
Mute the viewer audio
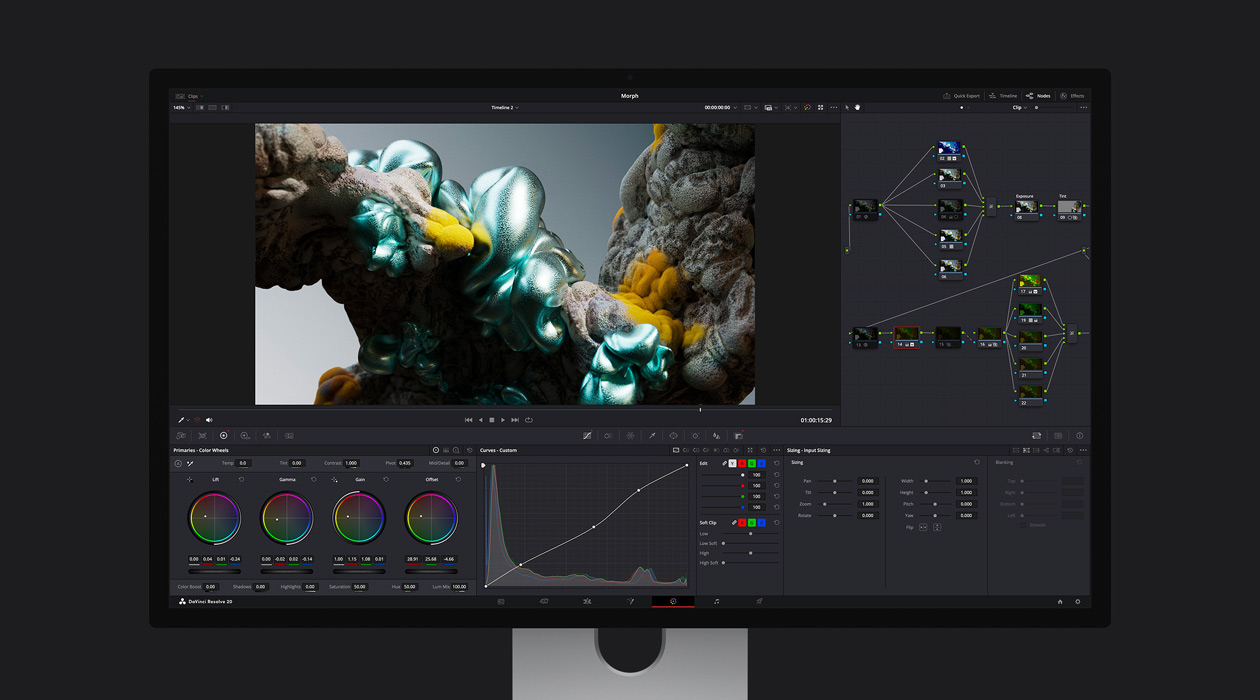click(209, 420)
